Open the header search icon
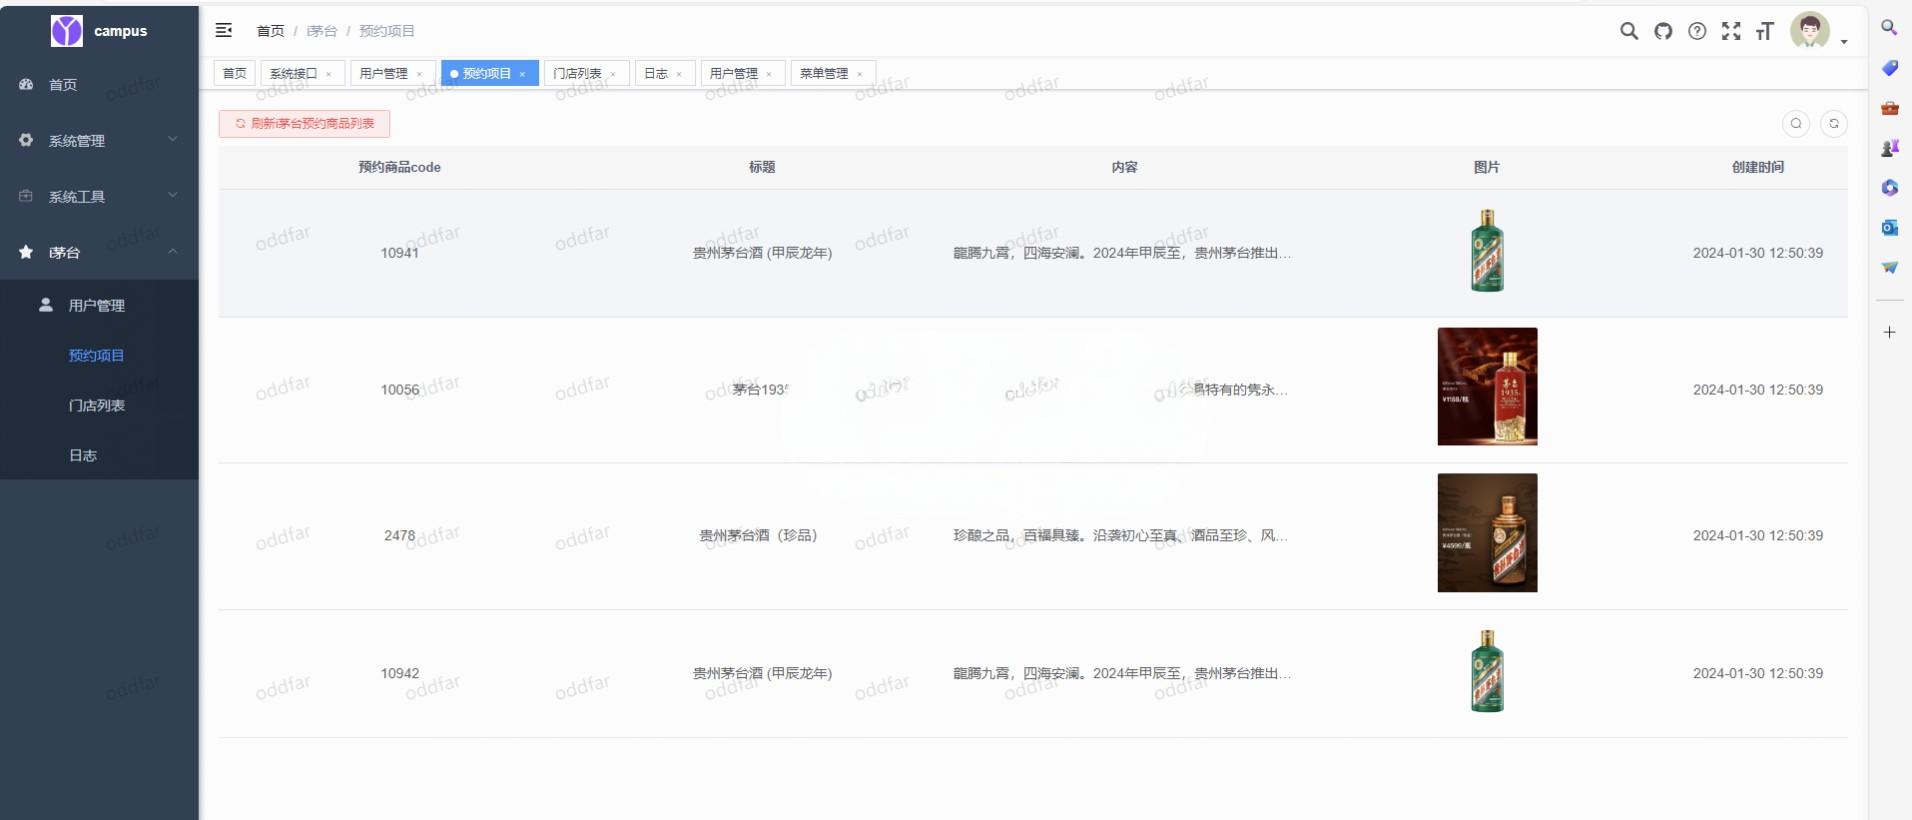Screen dimensions: 1912x820 1629,31
